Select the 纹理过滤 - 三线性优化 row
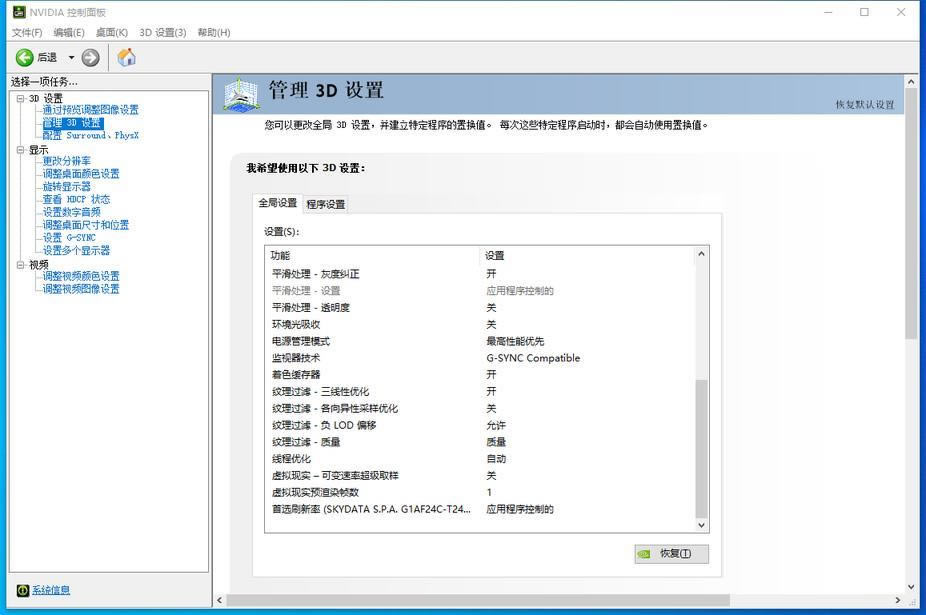 click(x=481, y=392)
